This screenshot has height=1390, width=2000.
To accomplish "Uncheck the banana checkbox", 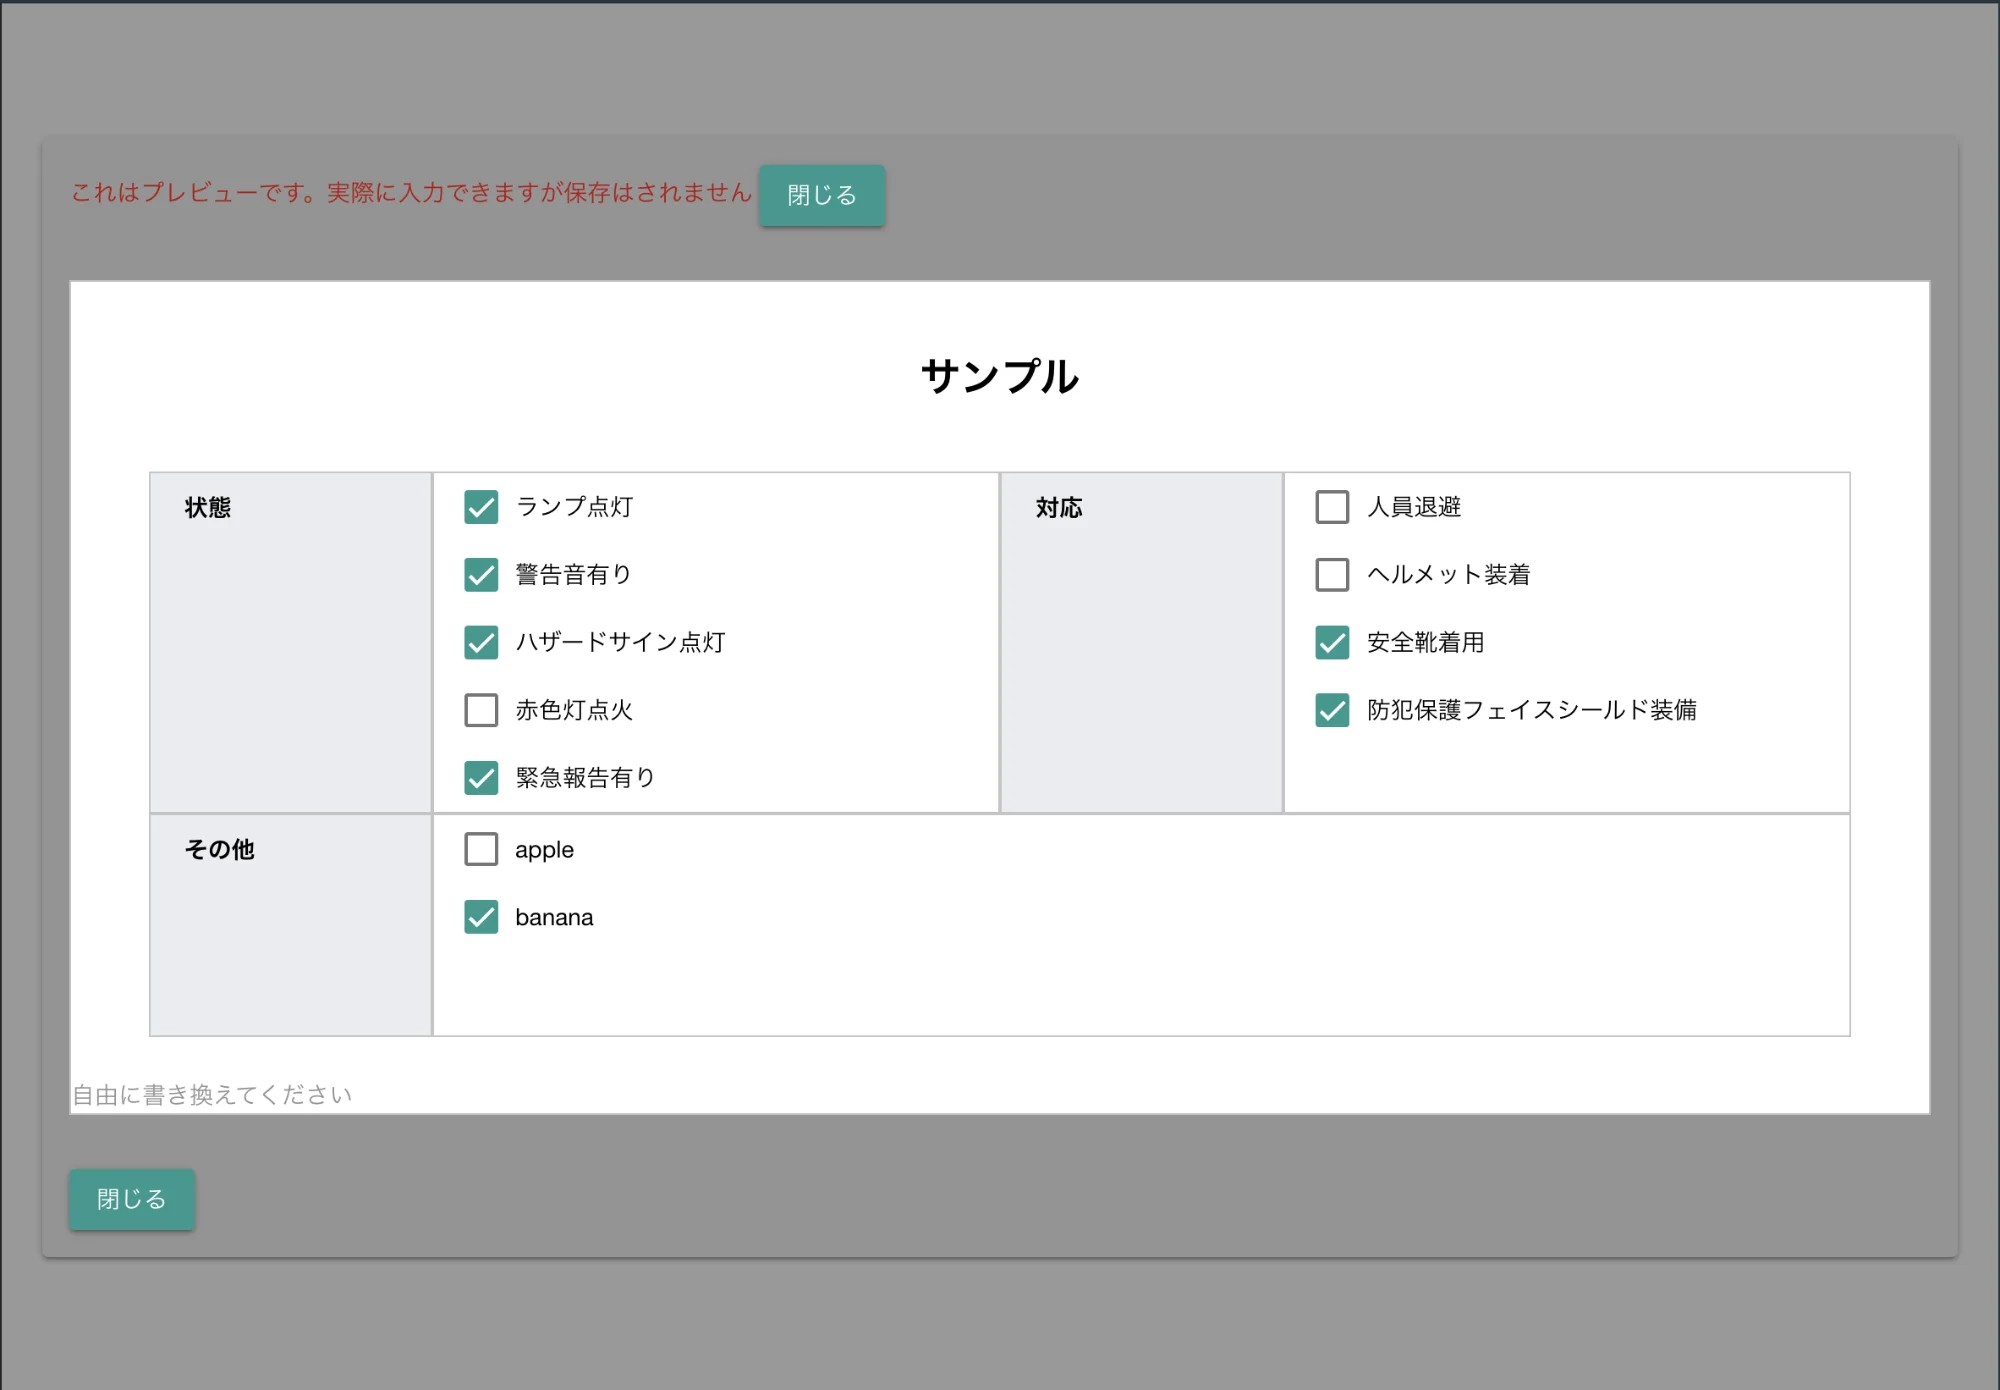I will [481, 917].
